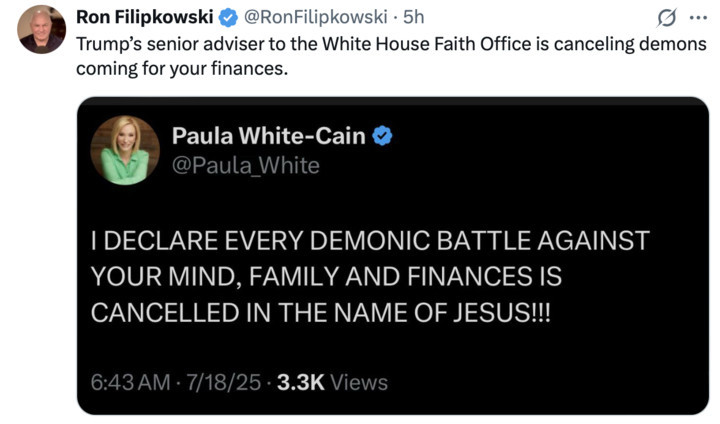Click the line "I DECLARE EVERY DEMONIC BATTLE AGAINST"
The width and height of the screenshot is (720, 424).
pos(370,241)
